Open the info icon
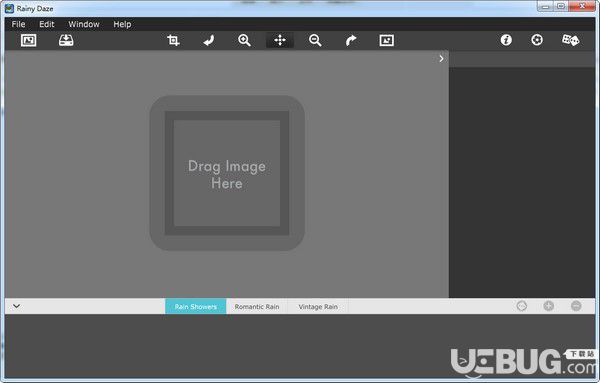The image size is (600, 383). [x=506, y=40]
